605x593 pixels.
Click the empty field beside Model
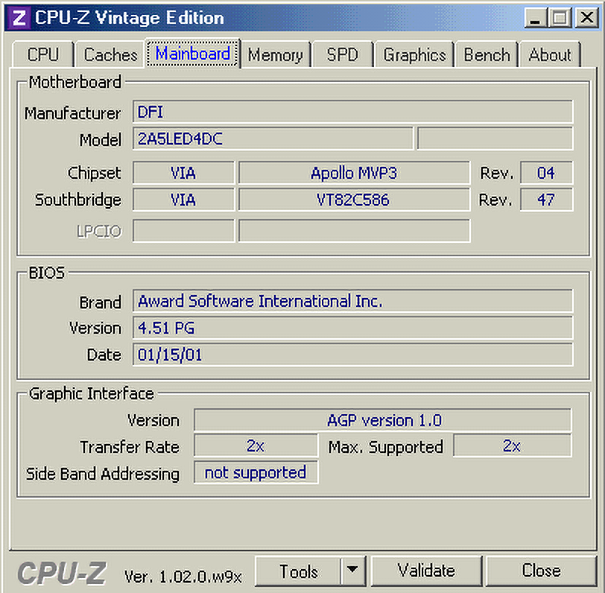pyautogui.click(x=495, y=139)
